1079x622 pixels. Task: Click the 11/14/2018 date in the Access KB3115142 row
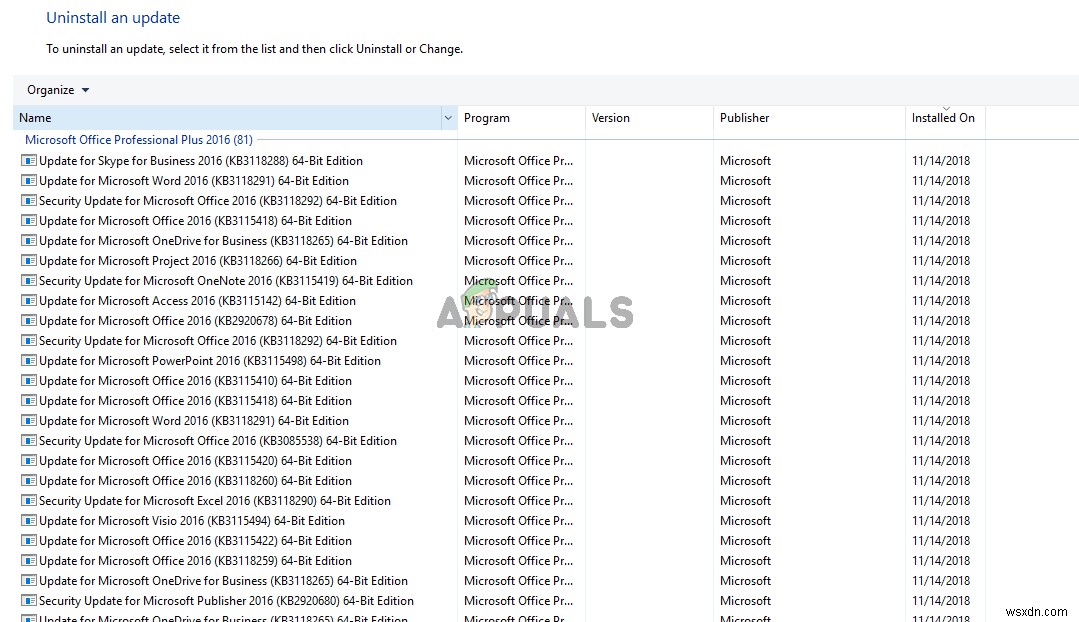click(x=941, y=301)
